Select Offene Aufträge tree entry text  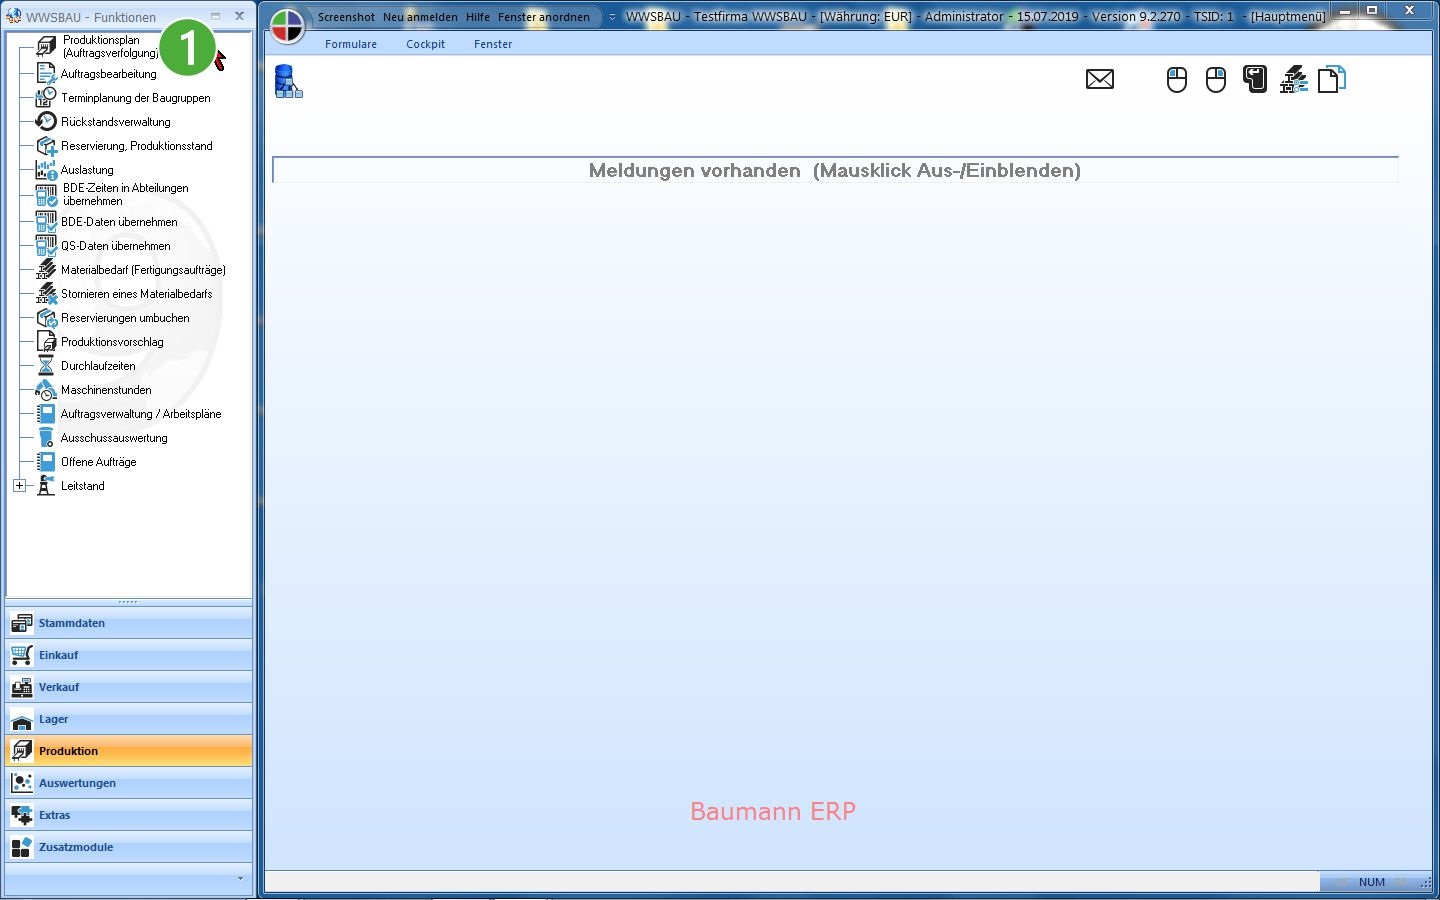pos(98,462)
